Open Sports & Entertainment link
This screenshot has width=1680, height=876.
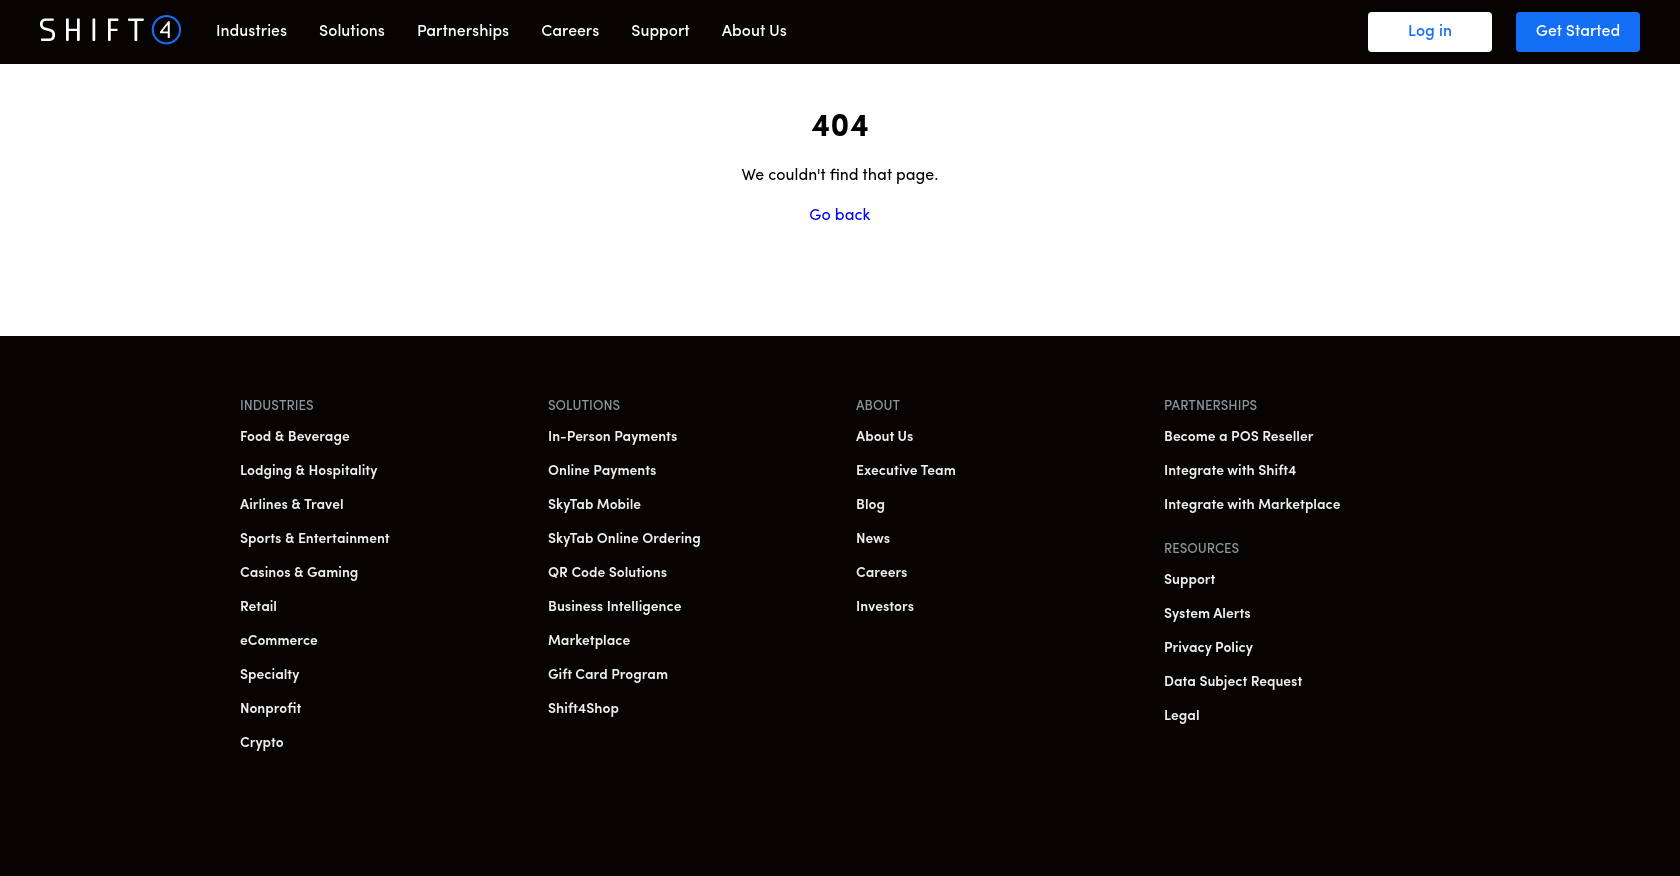[315, 539]
